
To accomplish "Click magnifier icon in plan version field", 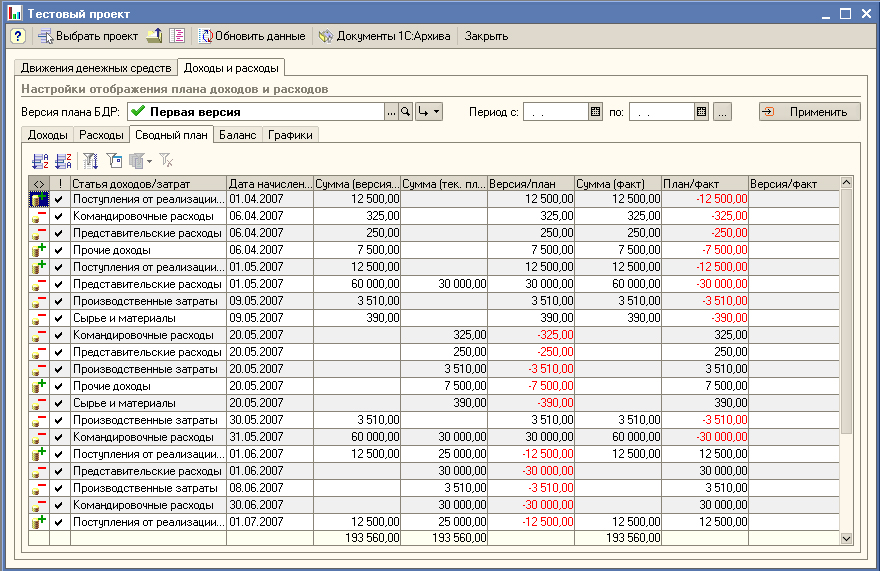I will point(406,112).
